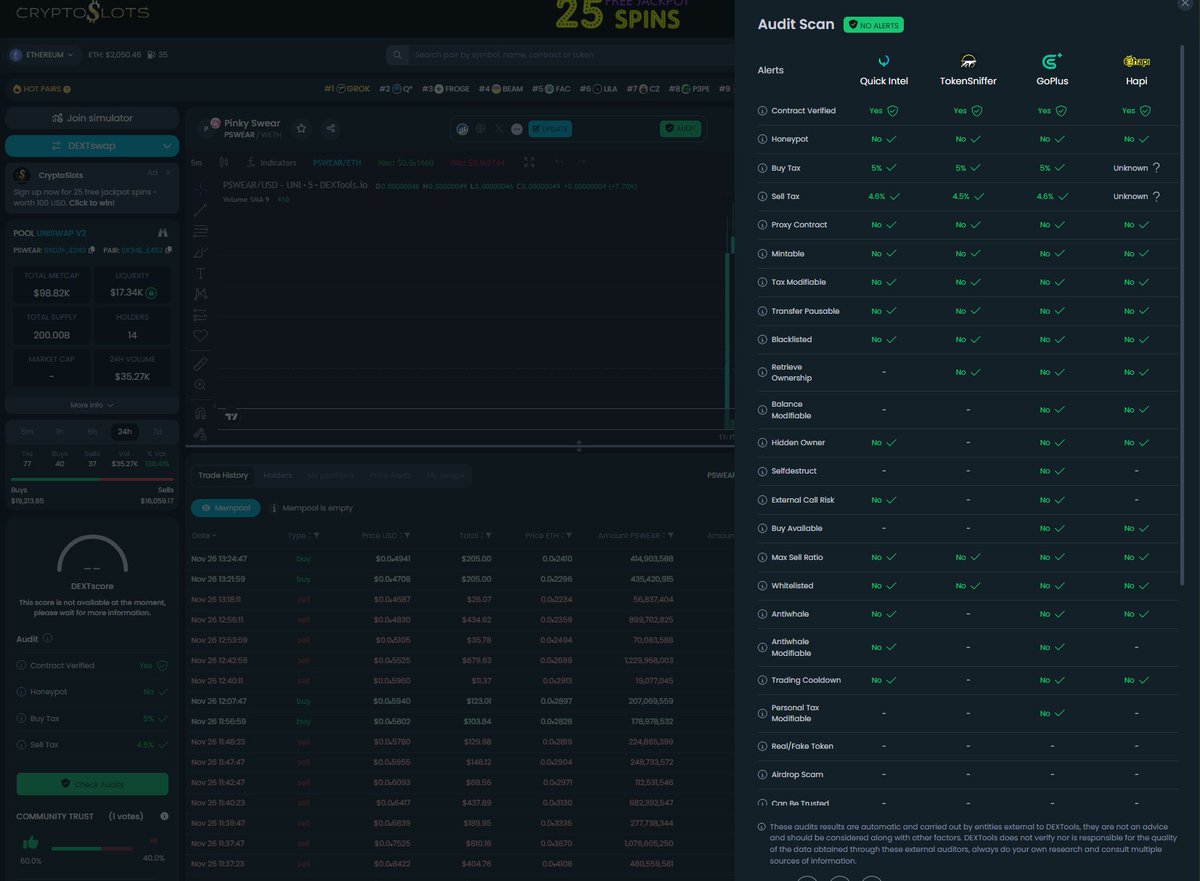Copy the PSWEAR contract address
This screenshot has height=881, width=1200.
[92, 250]
